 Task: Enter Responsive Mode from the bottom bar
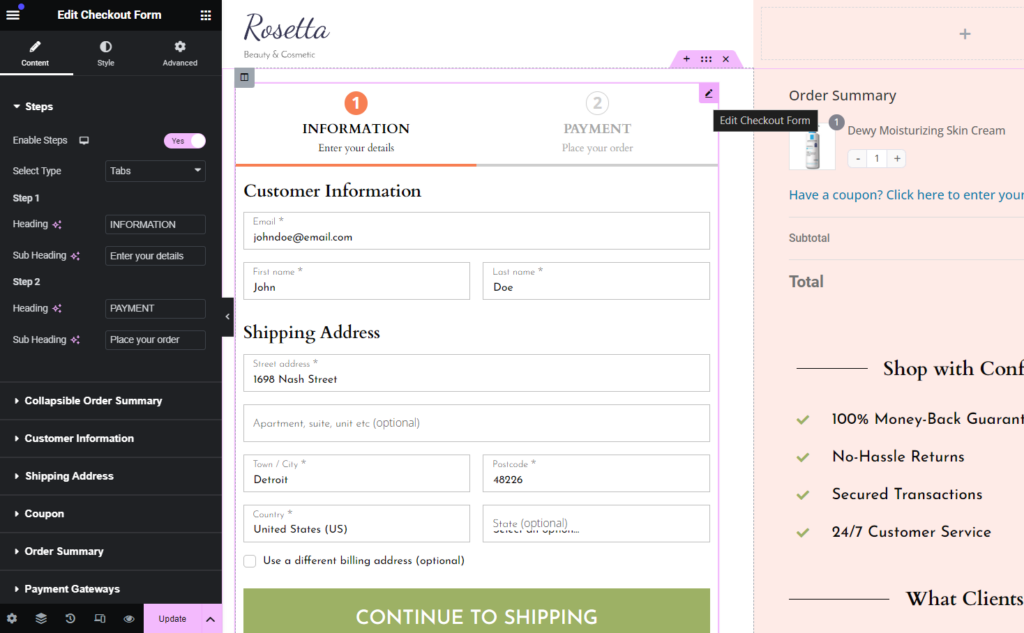(98, 619)
